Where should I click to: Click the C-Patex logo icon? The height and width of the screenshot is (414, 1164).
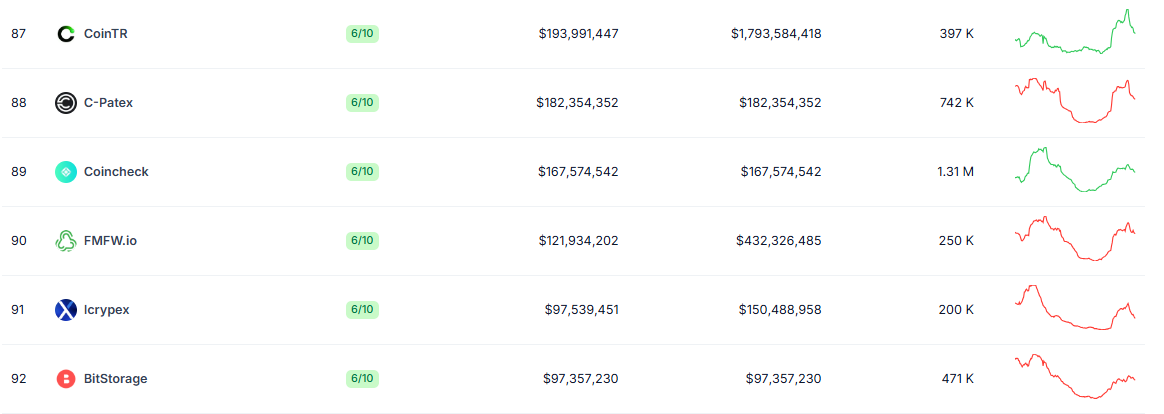pos(66,102)
